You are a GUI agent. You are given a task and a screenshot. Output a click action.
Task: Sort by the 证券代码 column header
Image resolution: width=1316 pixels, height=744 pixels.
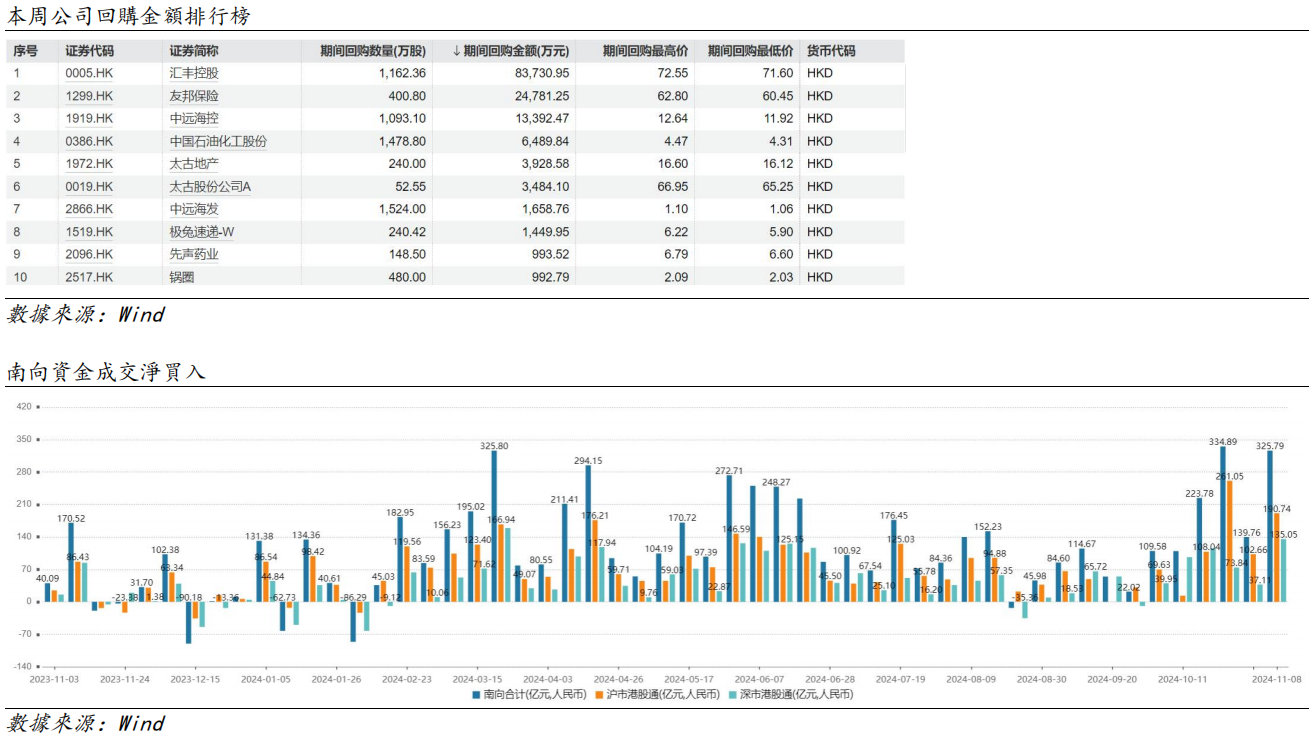pyautogui.click(x=90, y=51)
